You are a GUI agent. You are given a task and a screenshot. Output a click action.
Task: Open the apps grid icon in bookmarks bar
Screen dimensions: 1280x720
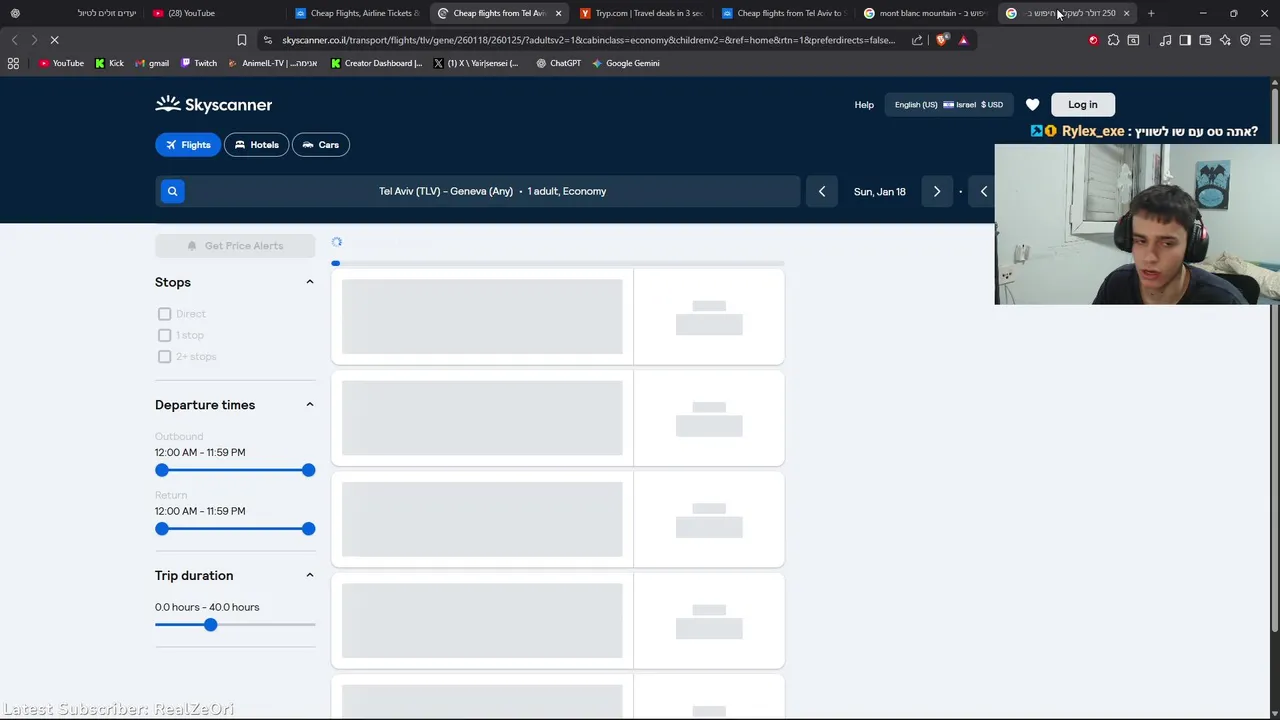click(13, 63)
